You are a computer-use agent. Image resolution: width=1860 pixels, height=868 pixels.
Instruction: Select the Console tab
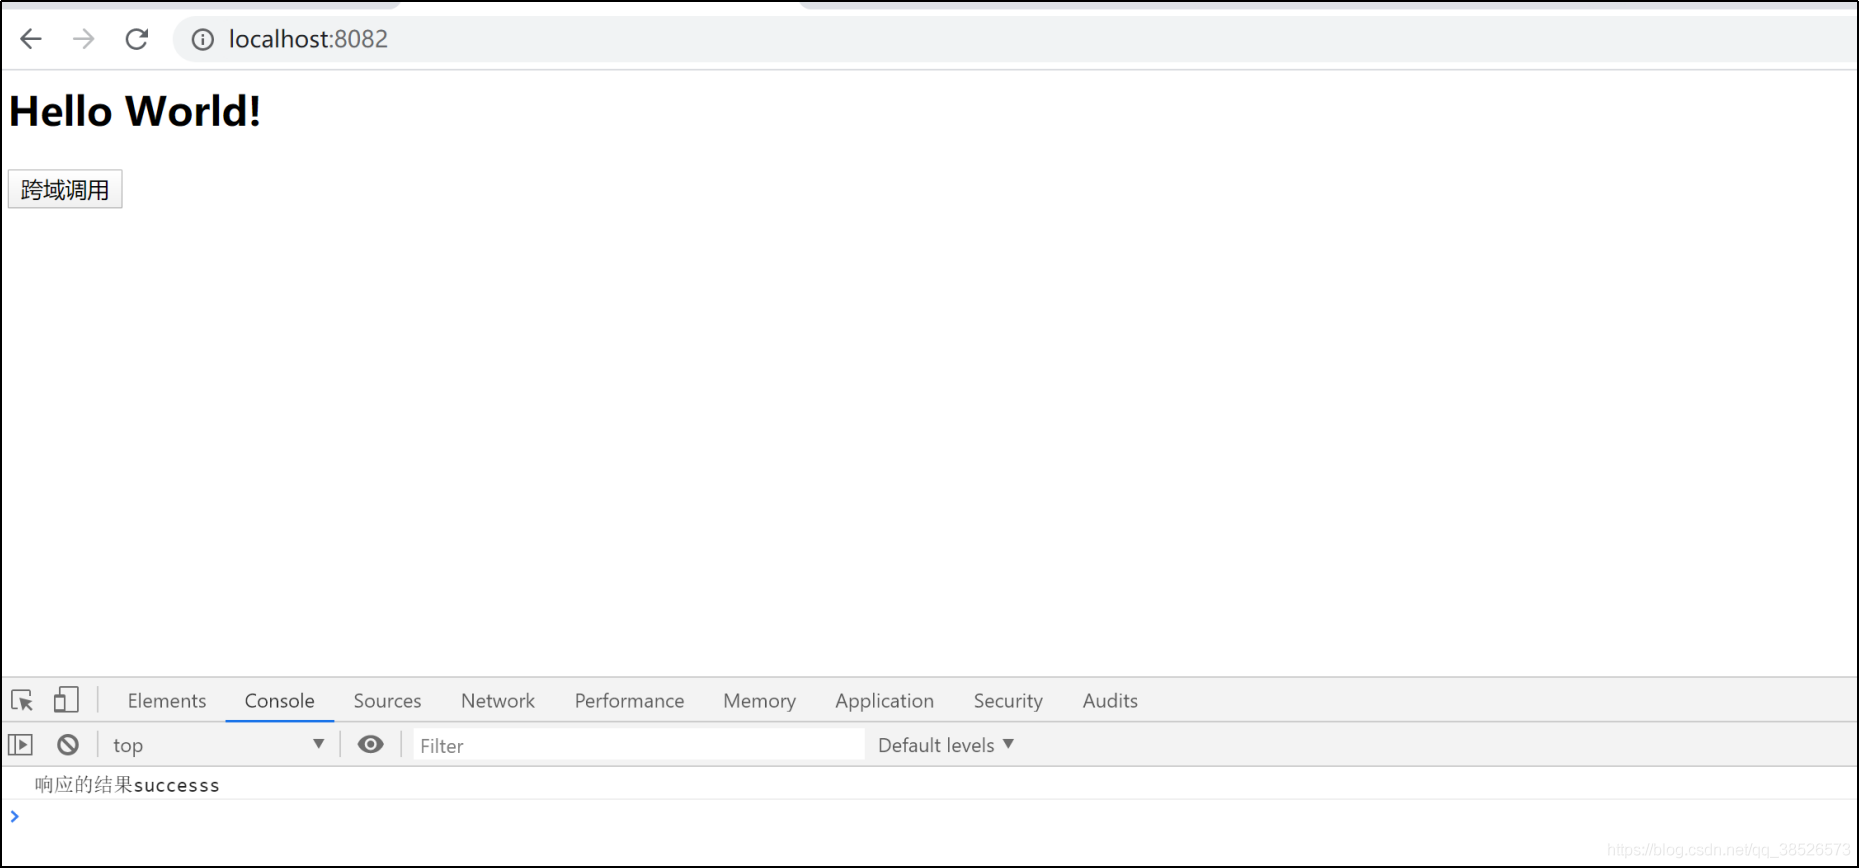pyautogui.click(x=280, y=701)
